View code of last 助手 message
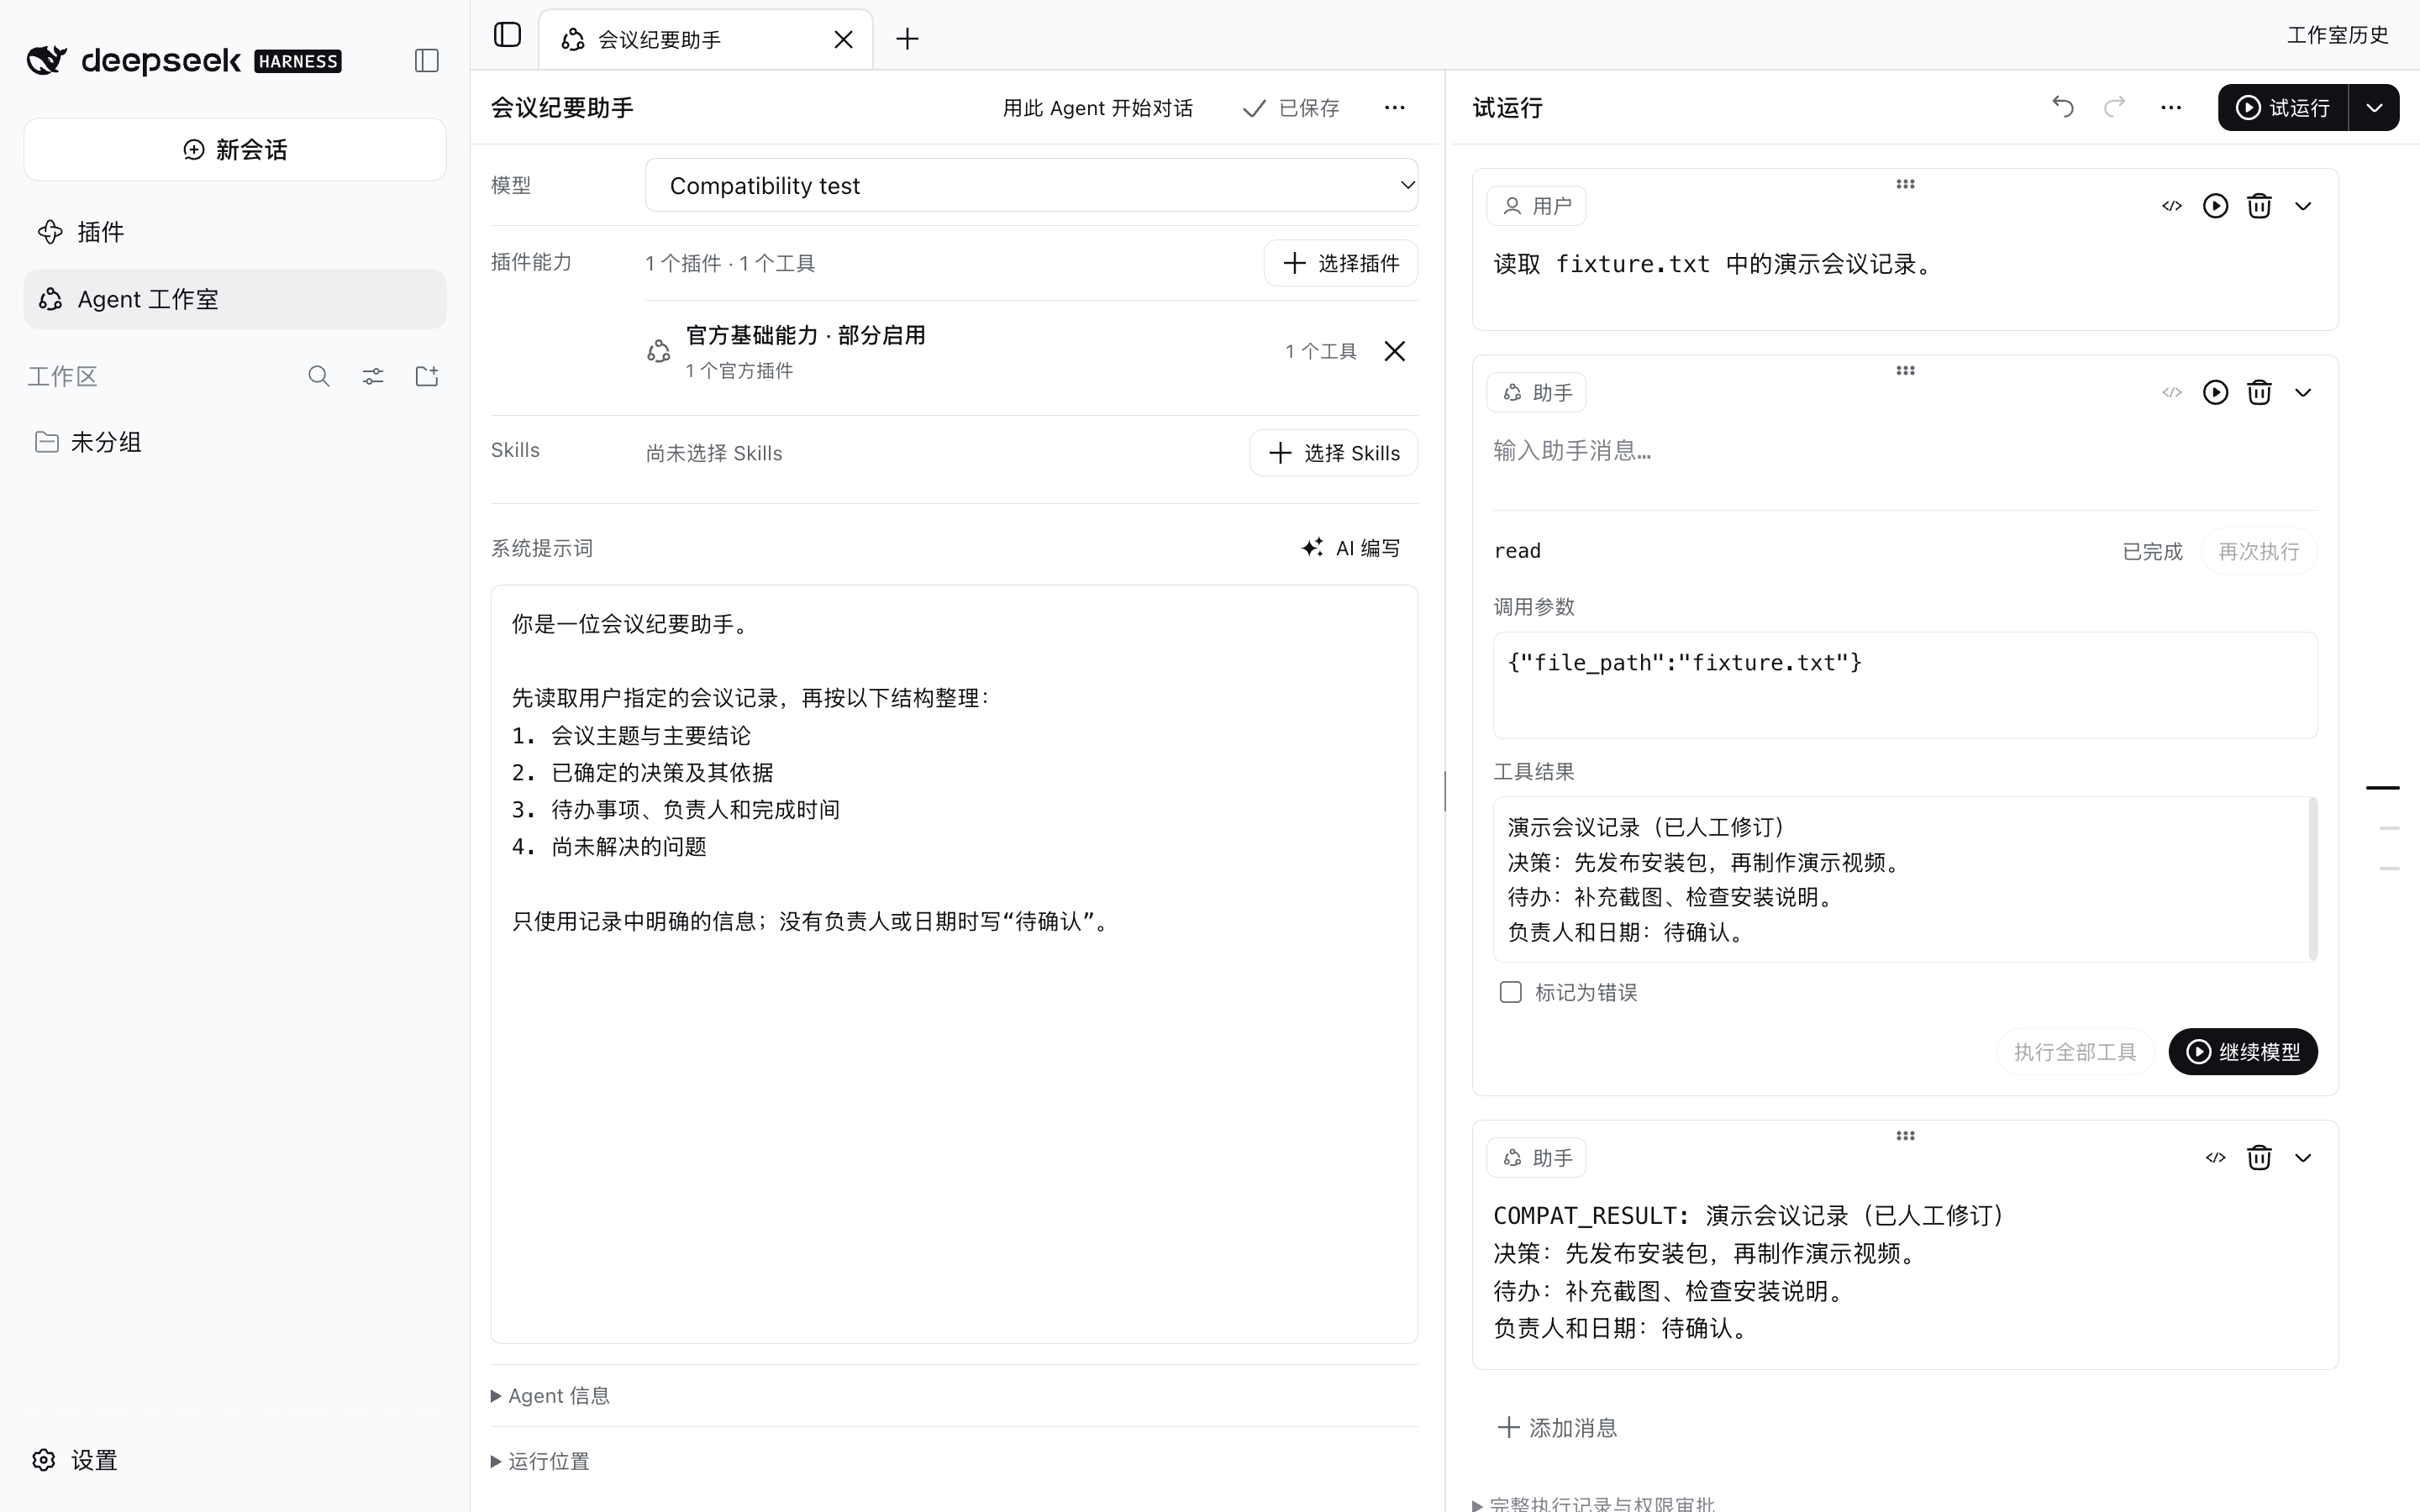This screenshot has width=2420, height=1512. [2215, 1157]
